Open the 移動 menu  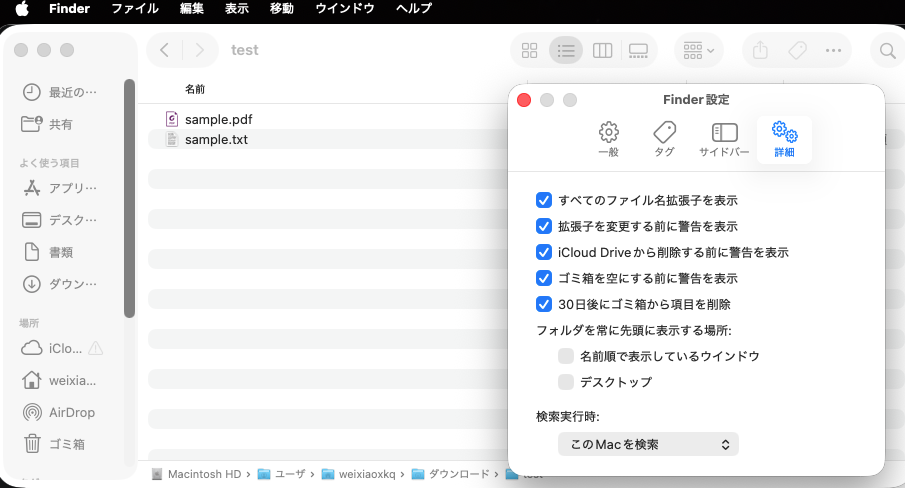[282, 9]
